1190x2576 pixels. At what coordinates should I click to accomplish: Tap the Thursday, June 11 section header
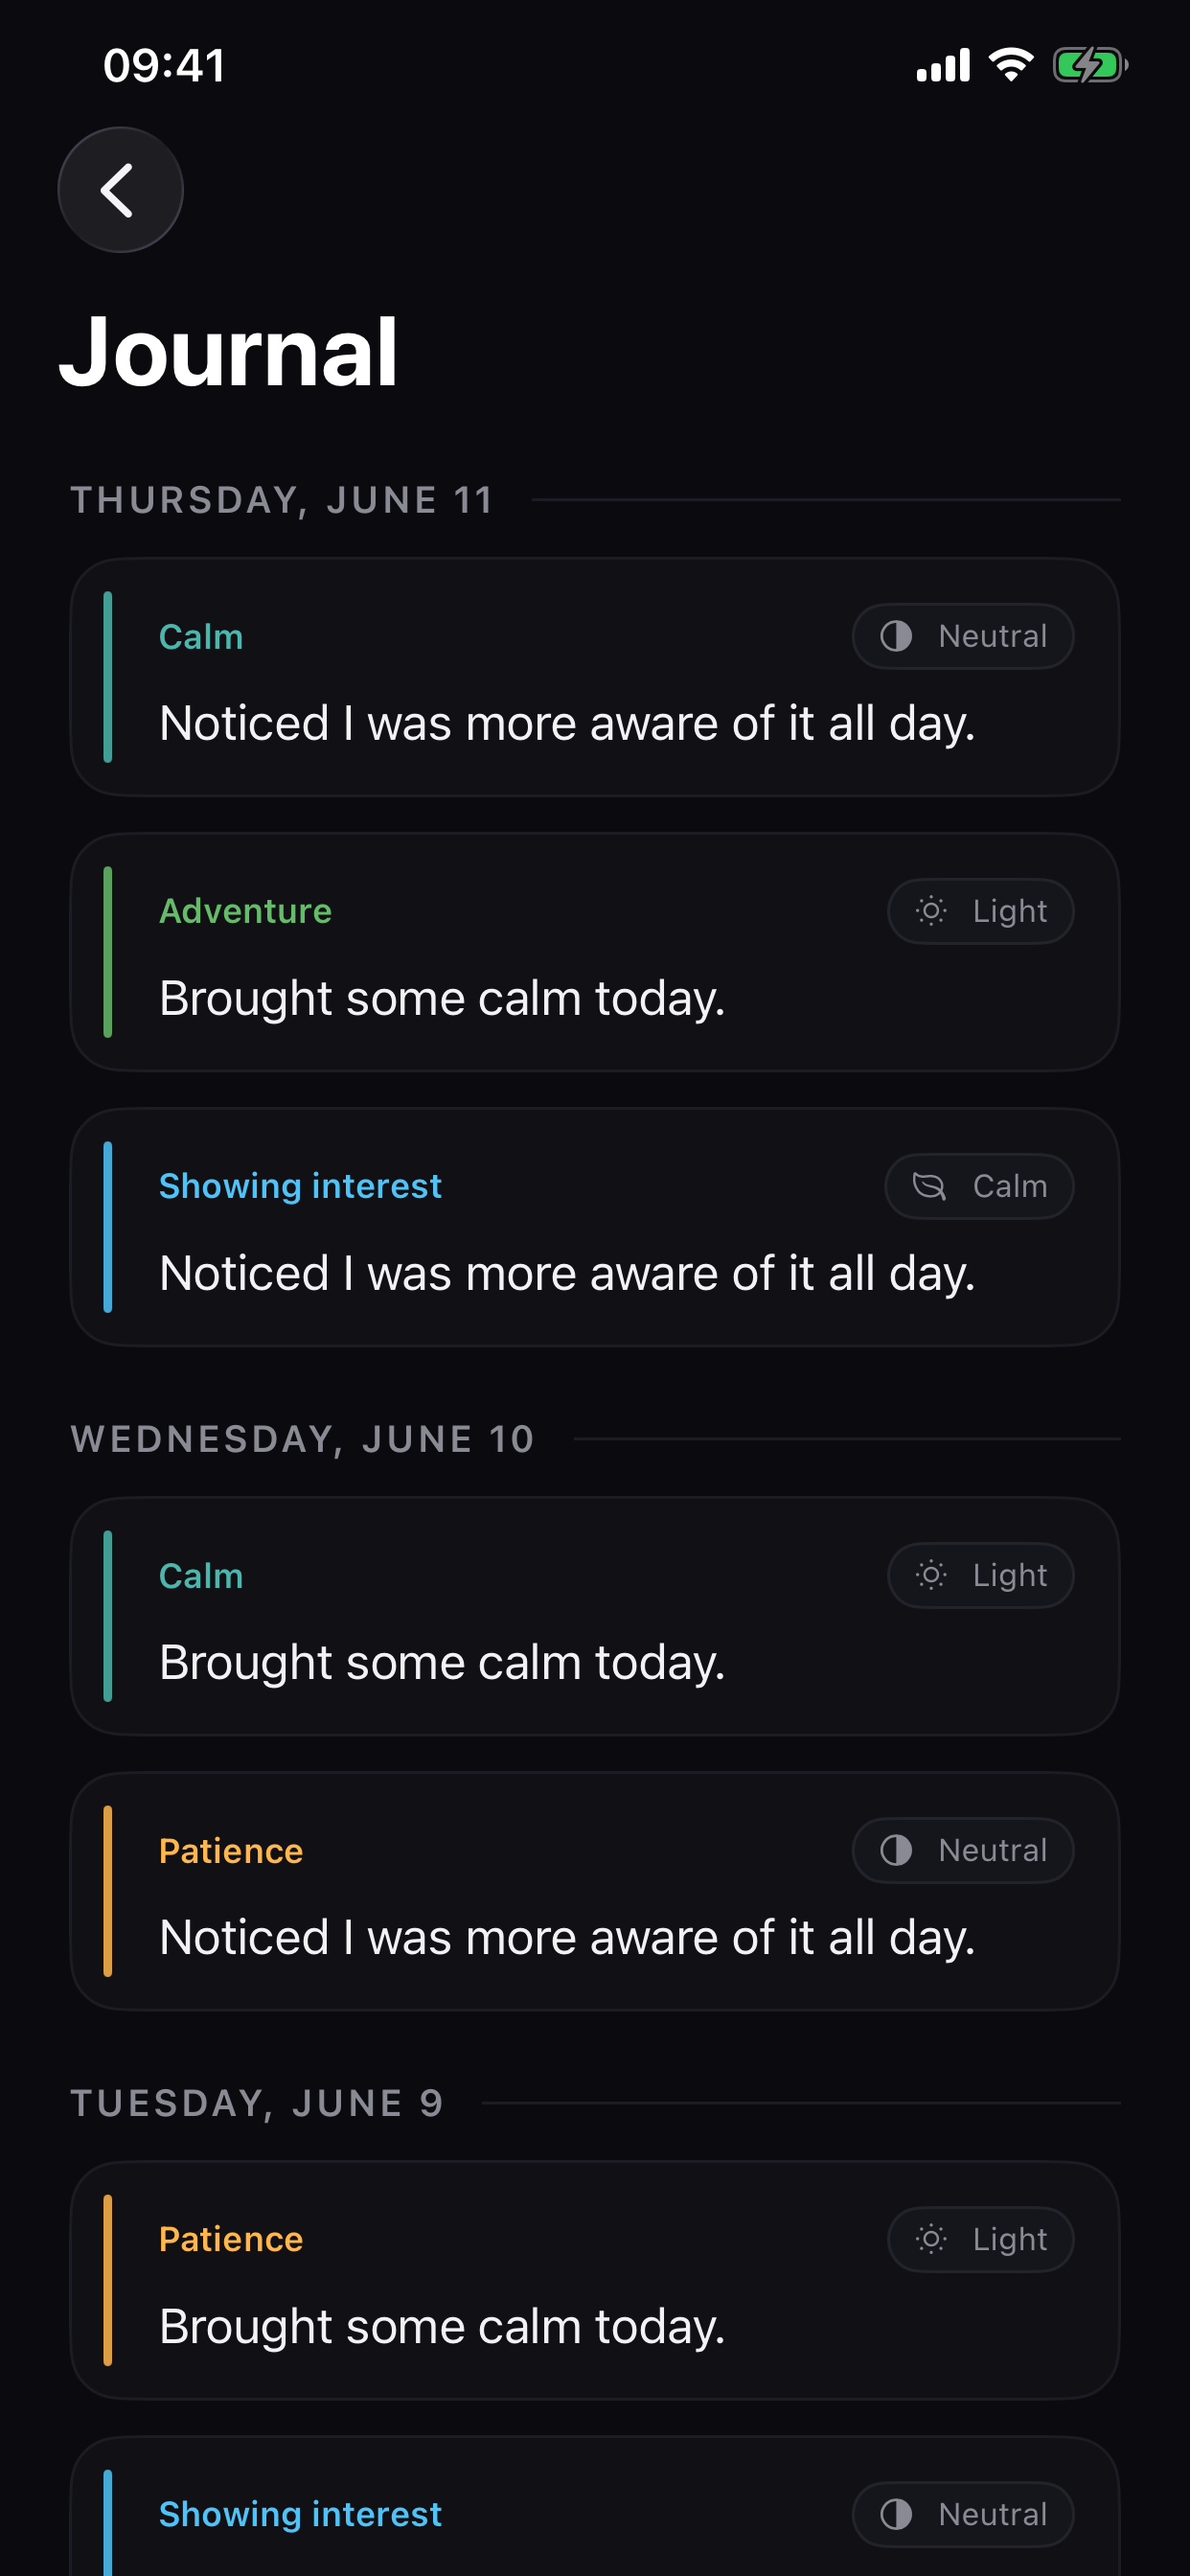(x=282, y=500)
